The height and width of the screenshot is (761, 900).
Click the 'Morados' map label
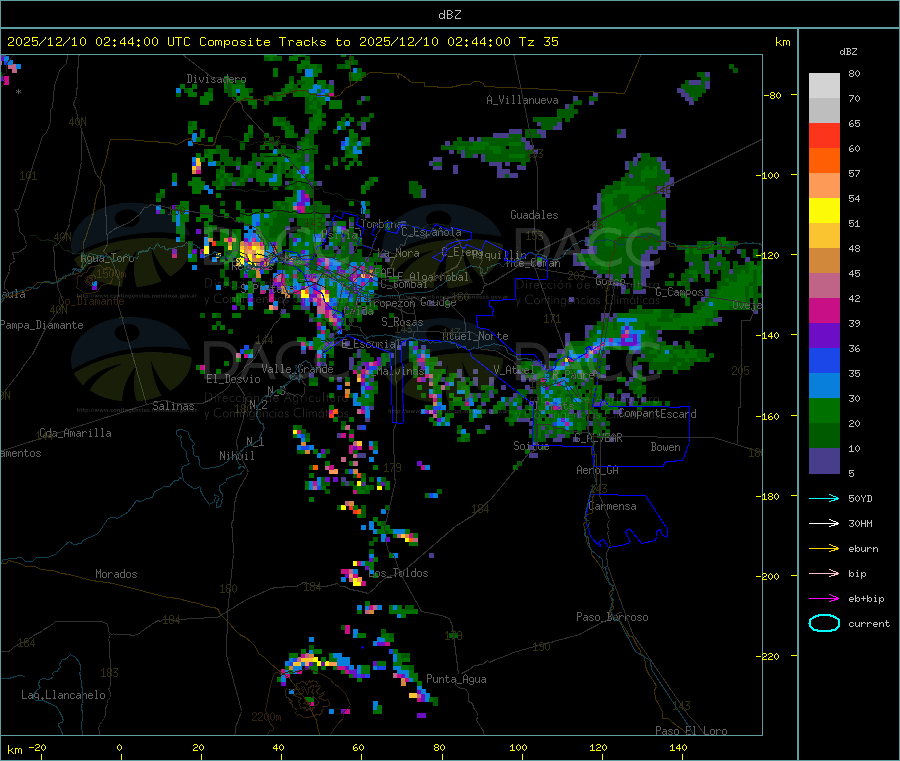coord(117,574)
